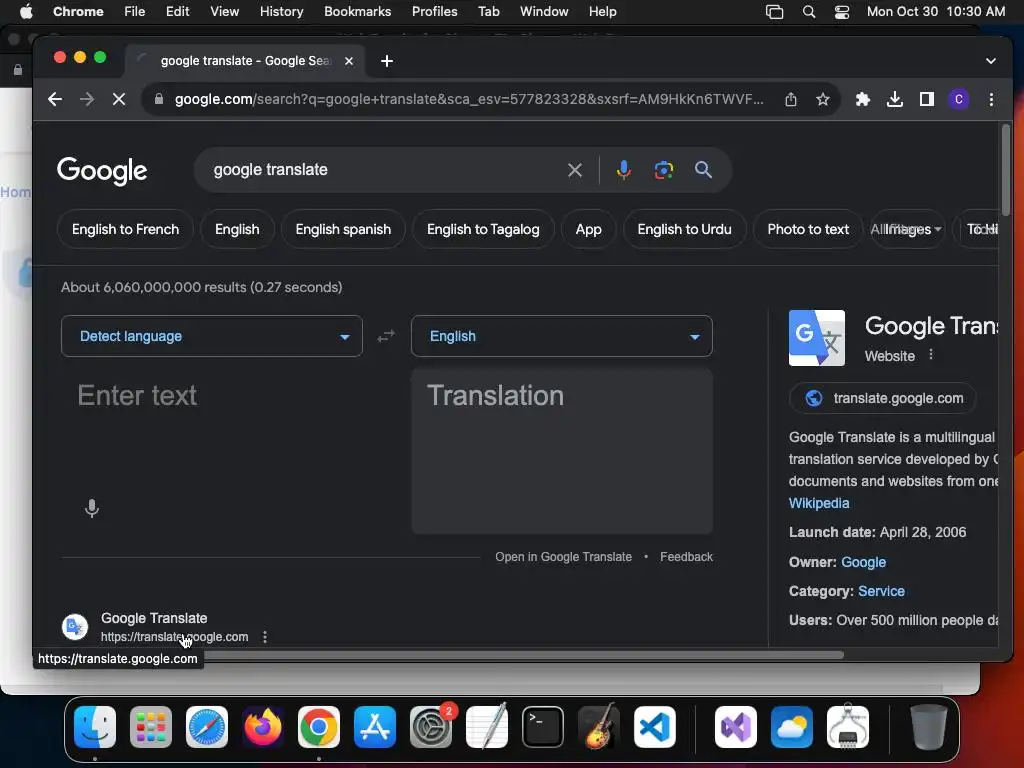
Task: Select the English chip
Action: click(237, 229)
